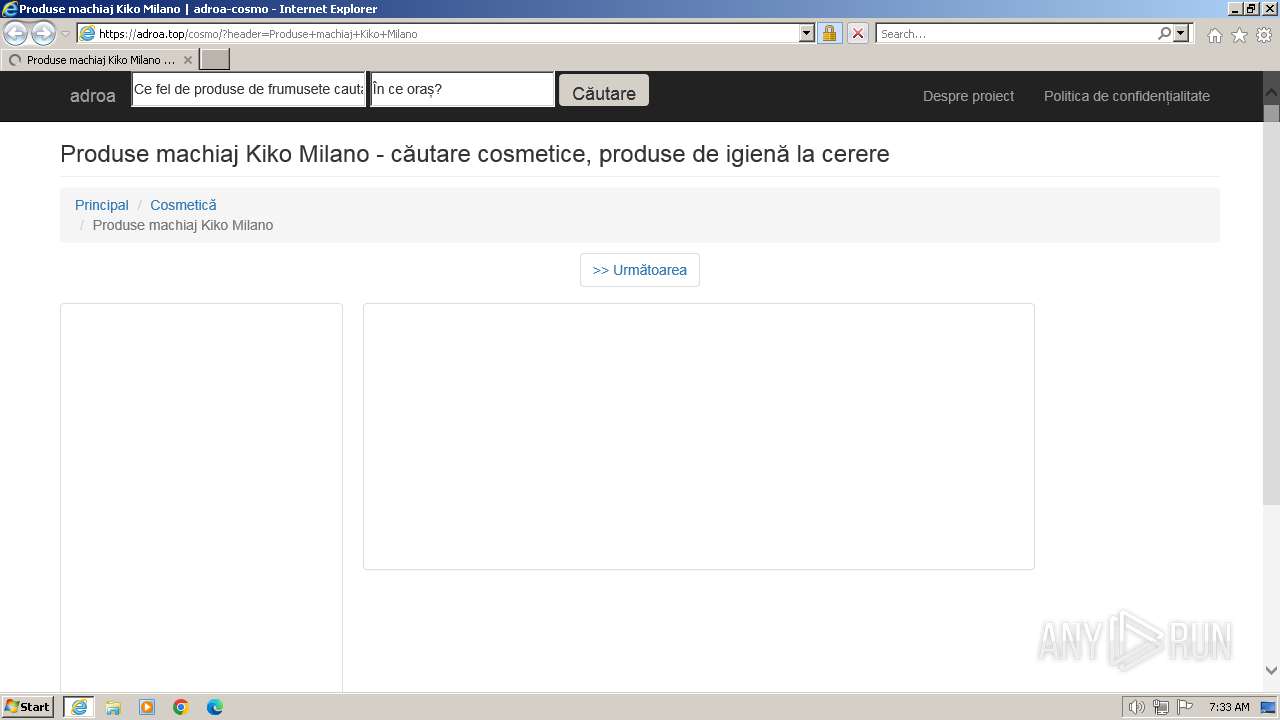Click the 7:33 AM system clock
The image size is (1280, 720).
pyautogui.click(x=1229, y=707)
